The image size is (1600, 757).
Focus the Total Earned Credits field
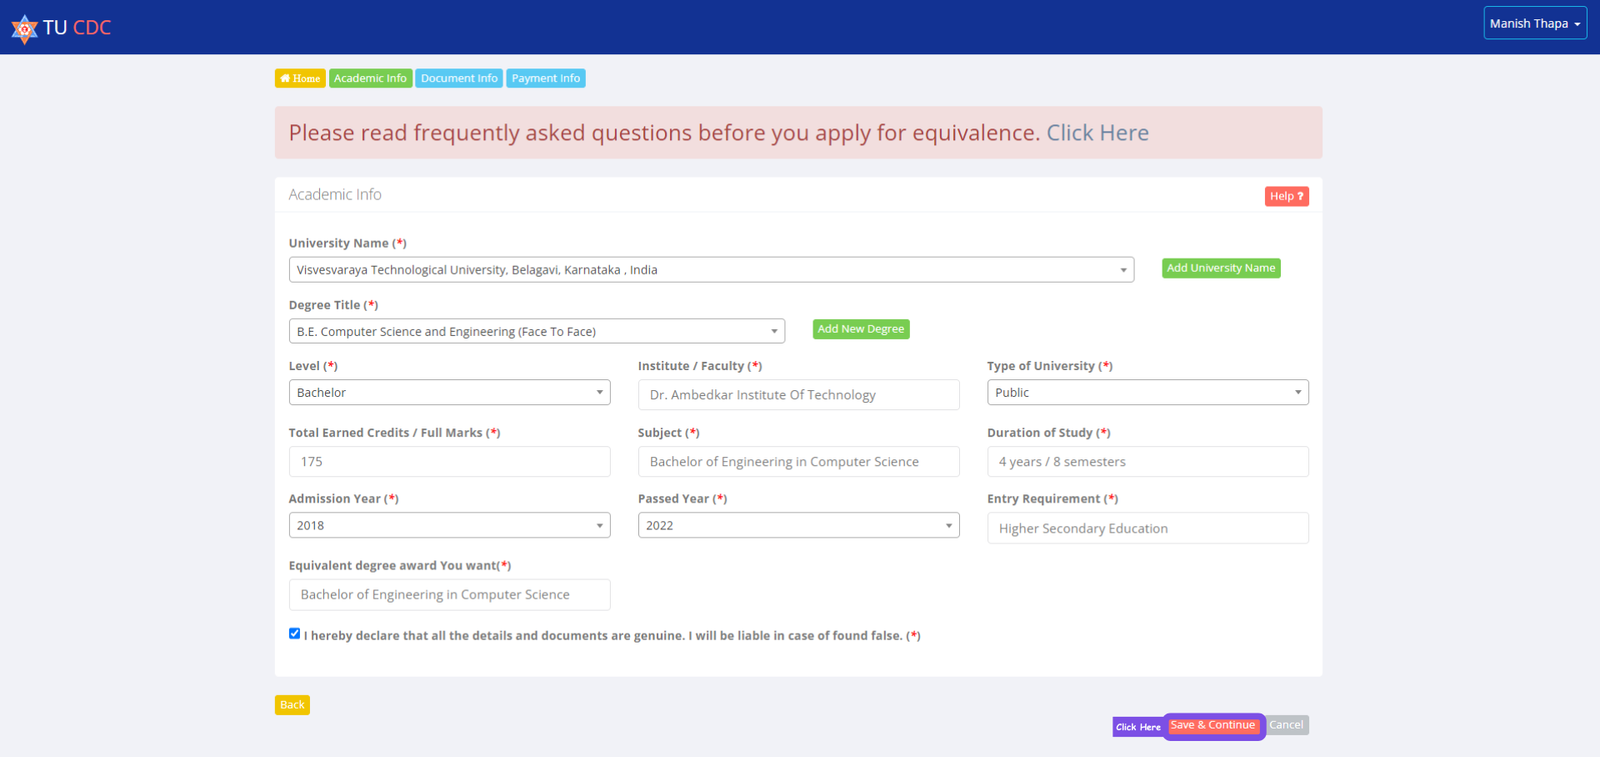(449, 461)
